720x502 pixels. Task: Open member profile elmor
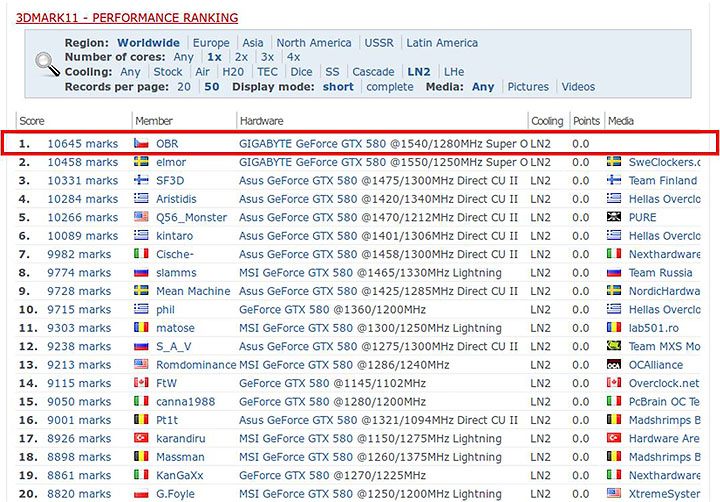(171, 162)
